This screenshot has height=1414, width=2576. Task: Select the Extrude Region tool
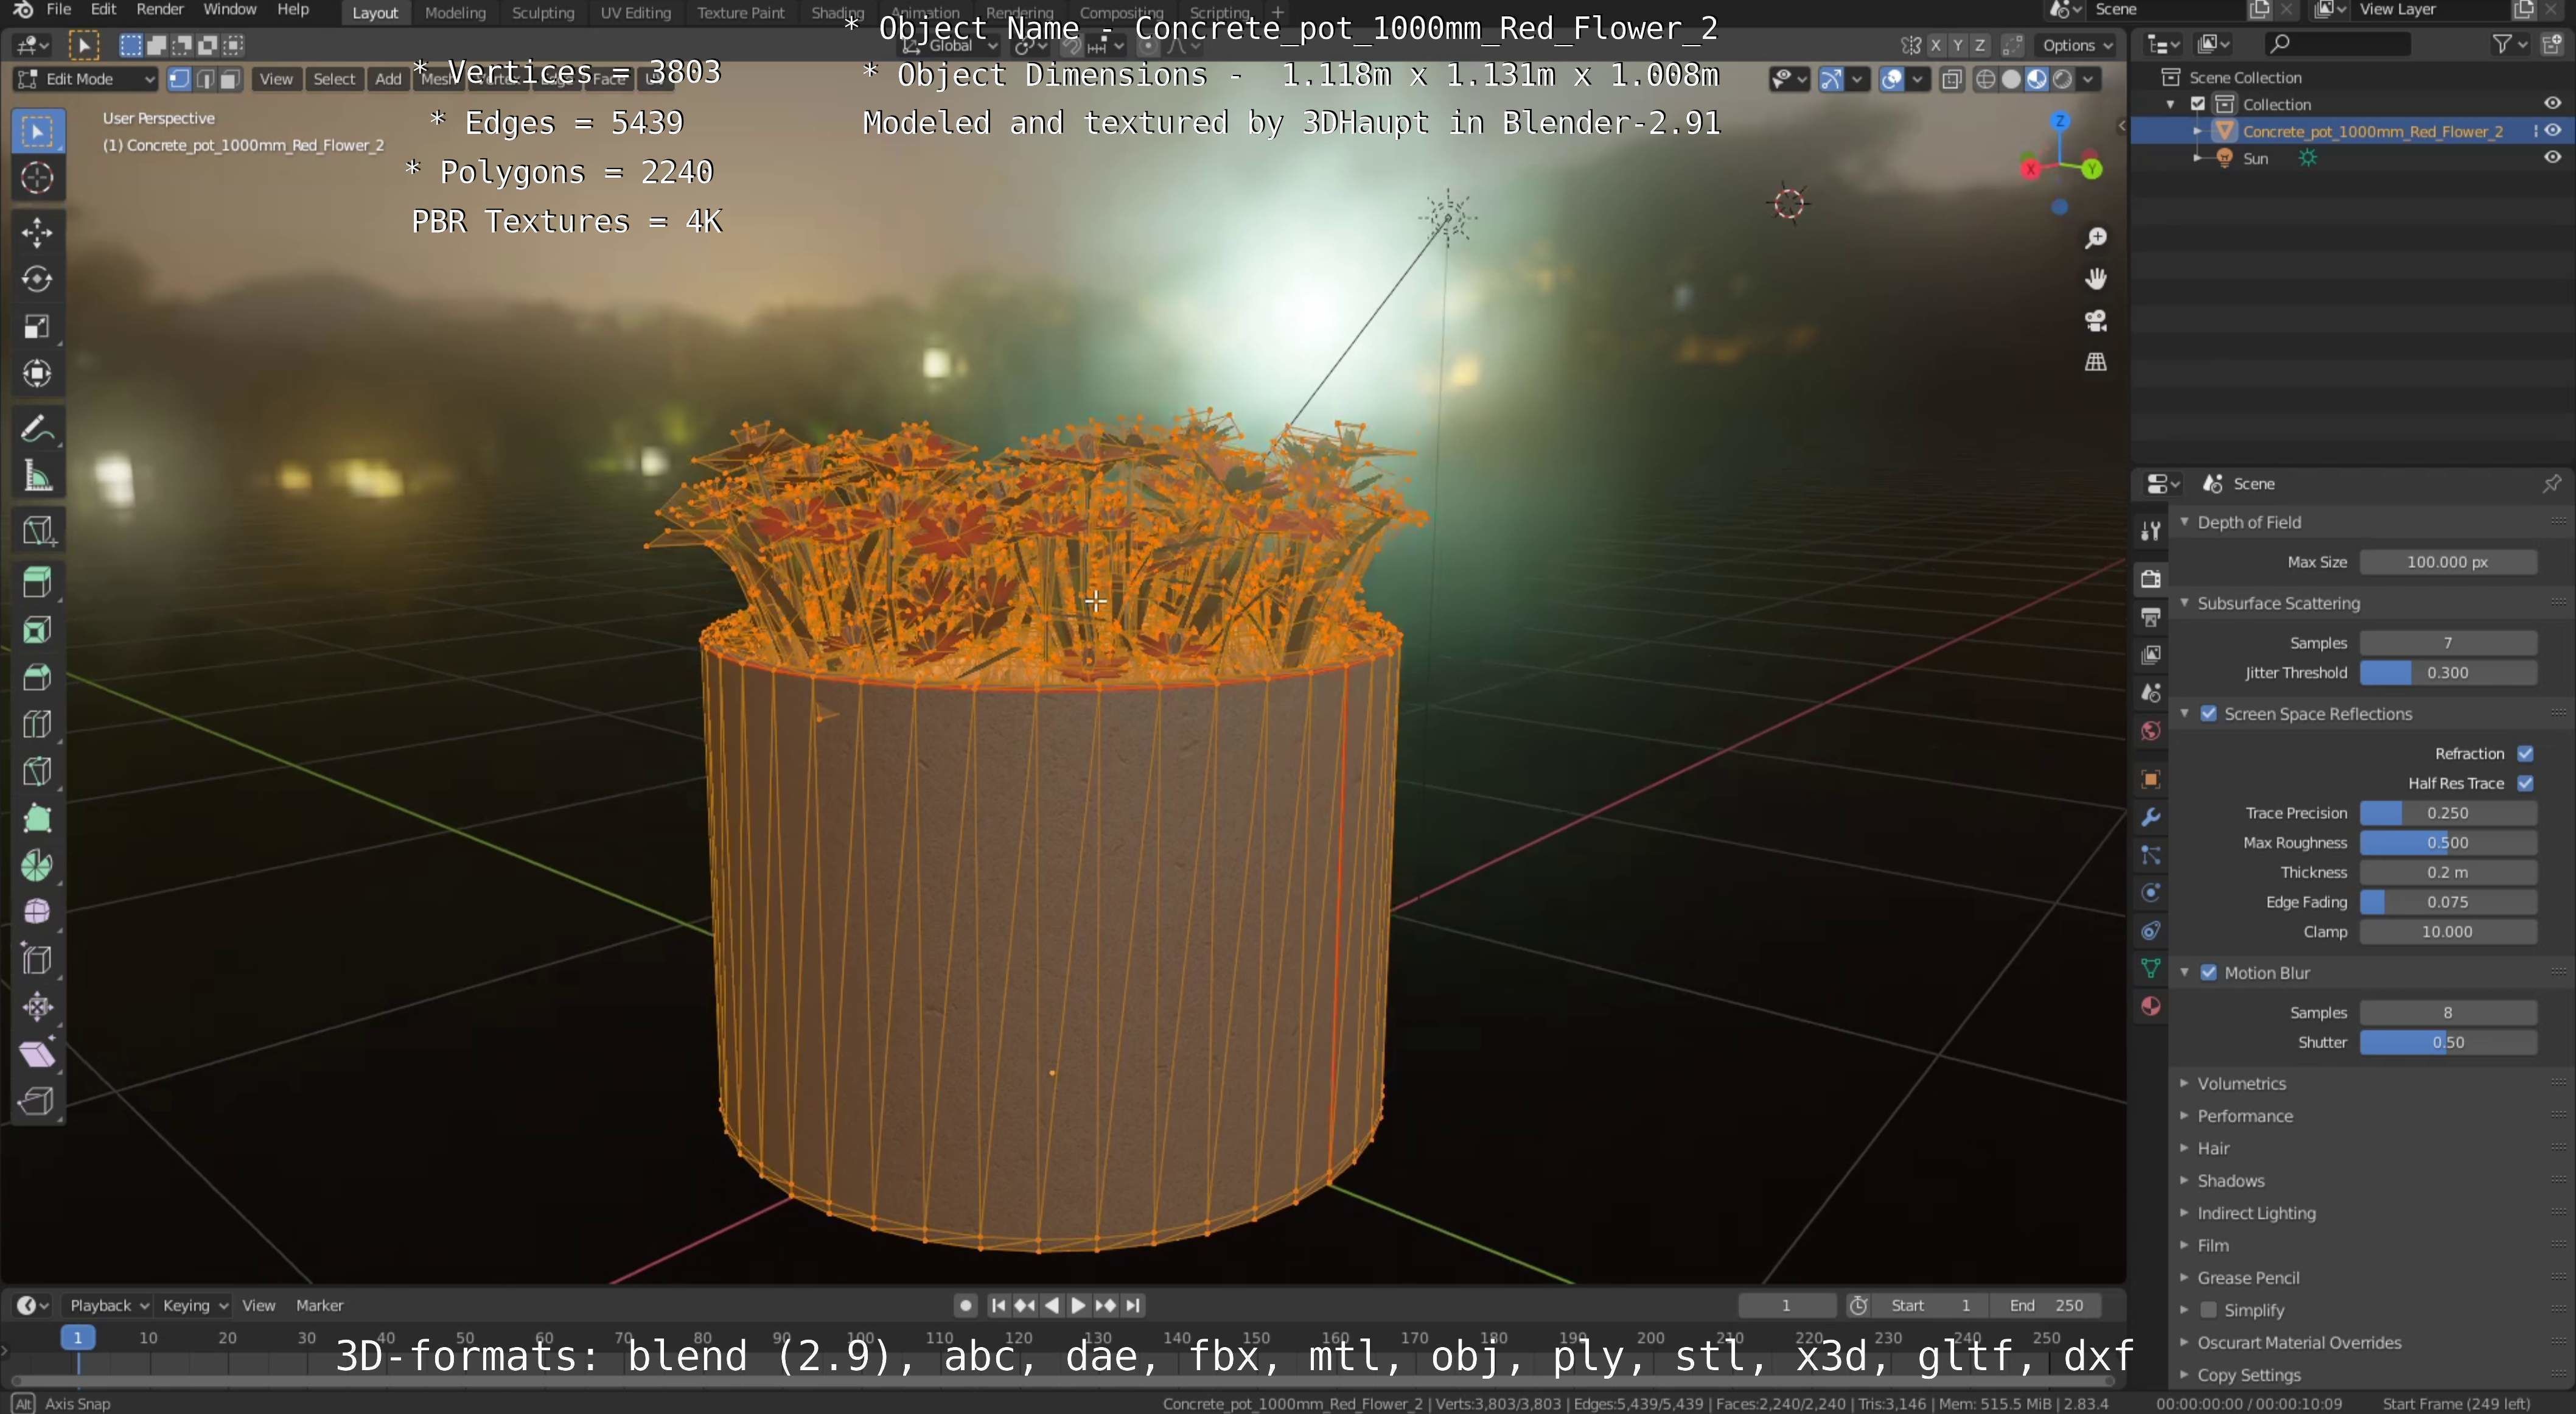(37, 582)
